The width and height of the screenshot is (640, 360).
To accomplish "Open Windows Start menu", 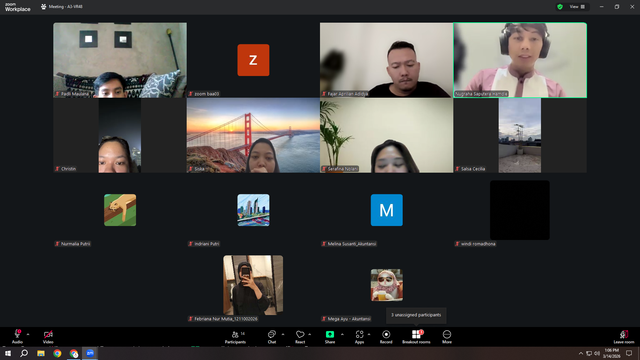I will [8, 353].
